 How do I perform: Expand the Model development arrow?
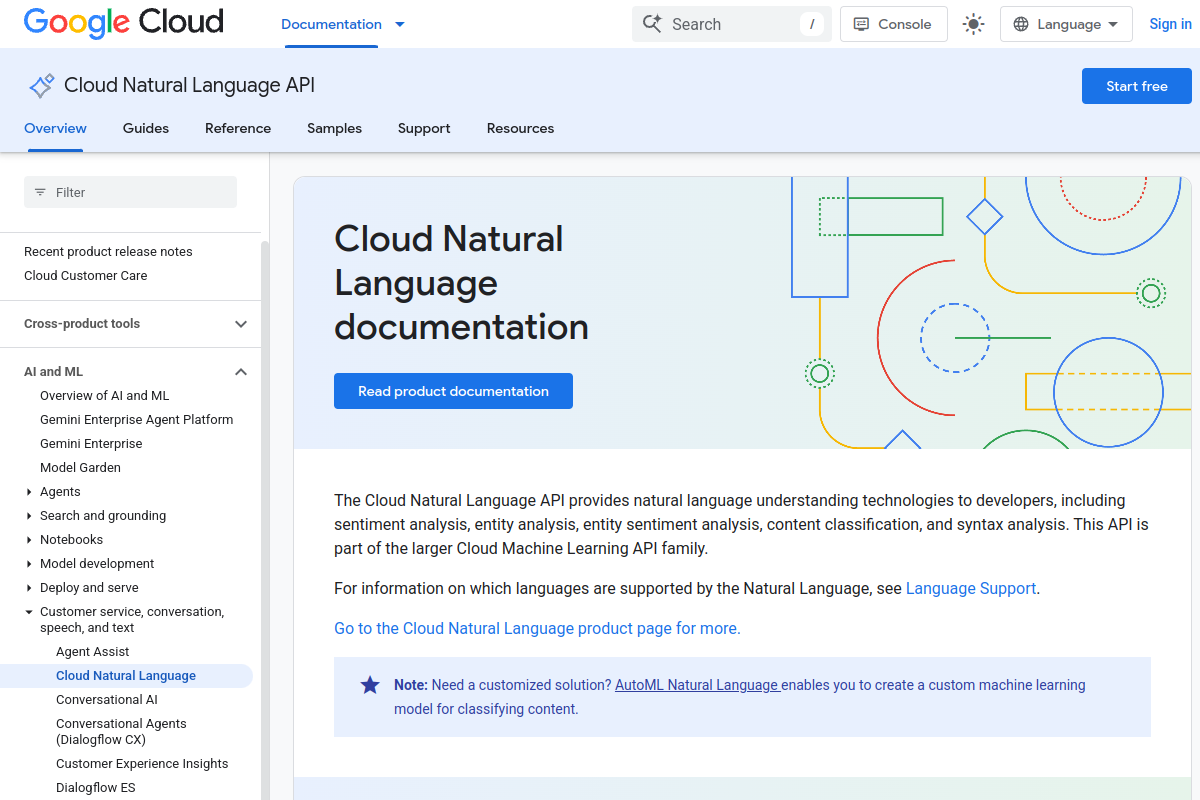pyautogui.click(x=29, y=564)
